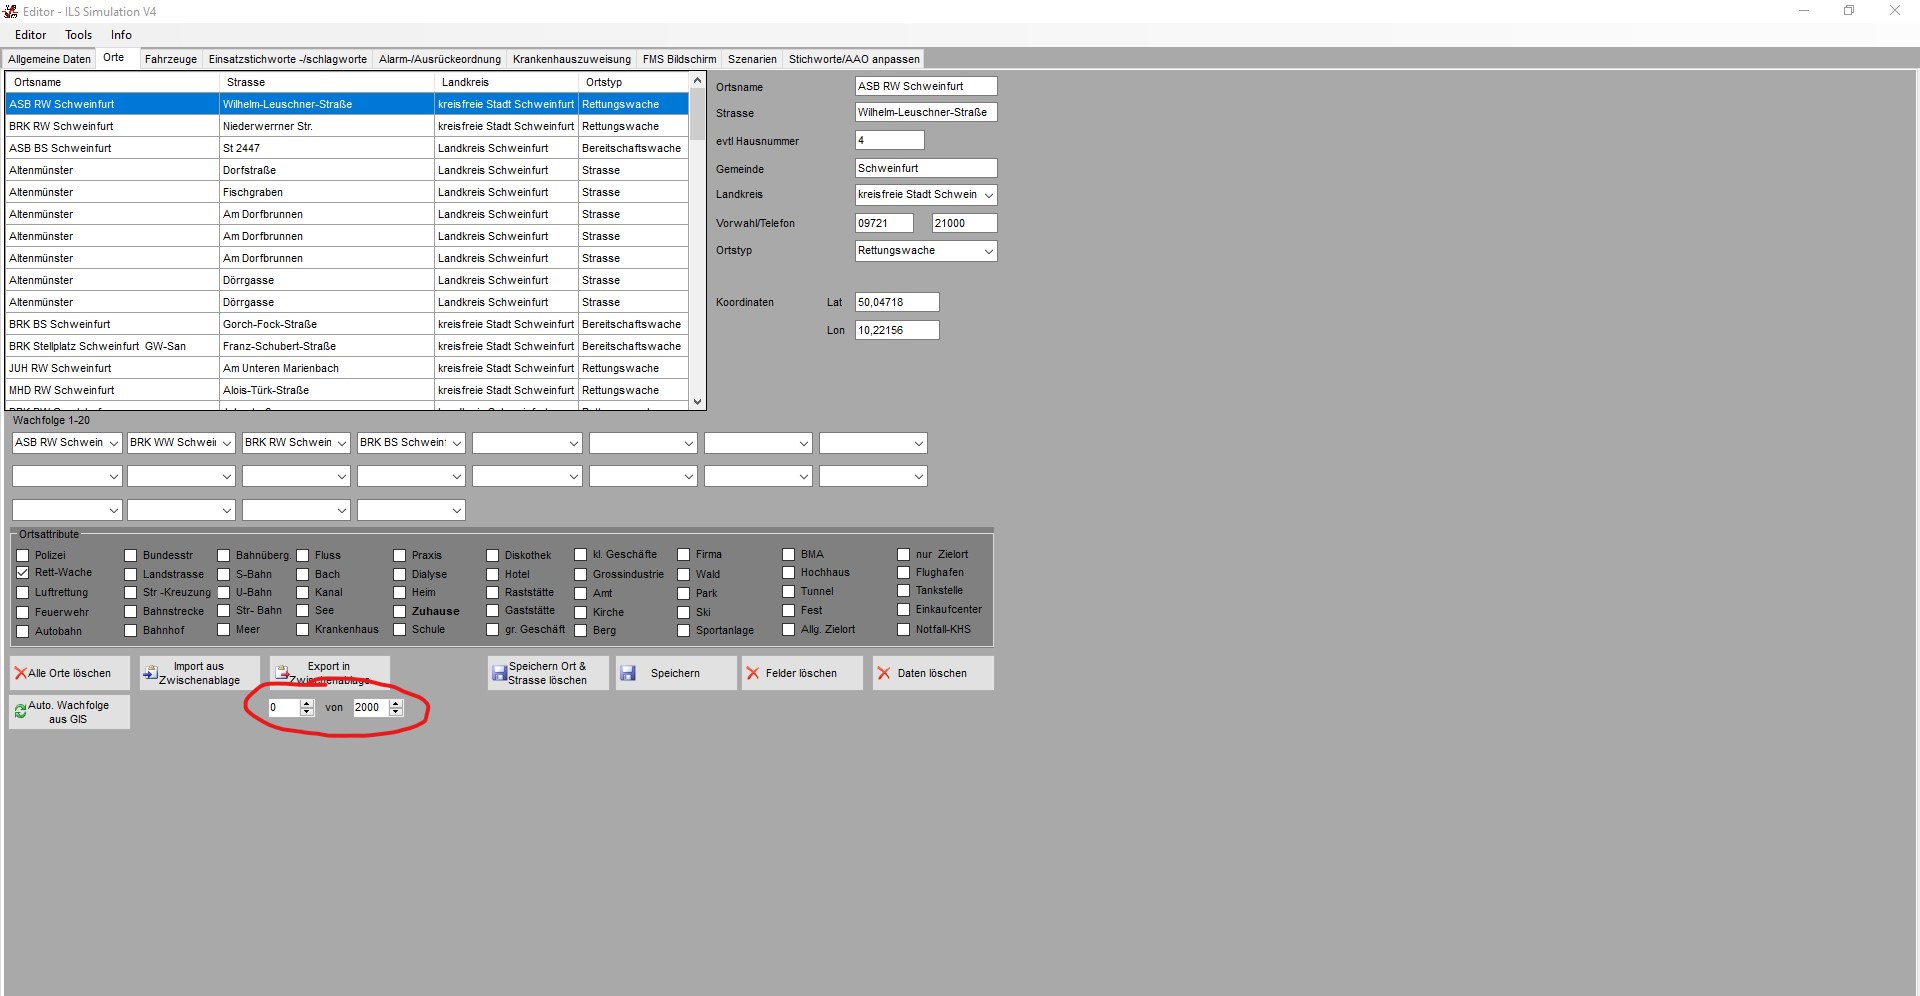Enable the Polizei attribute checkbox
1920x996 pixels.
[23, 555]
